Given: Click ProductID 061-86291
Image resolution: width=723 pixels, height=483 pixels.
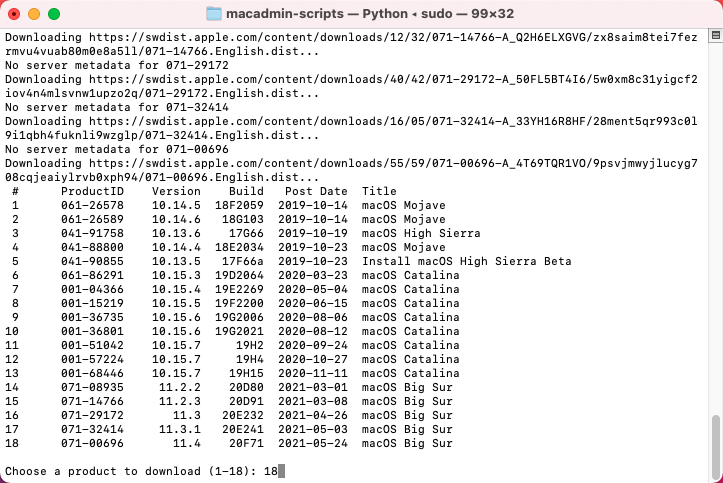Looking at the screenshot, I should pyautogui.click(x=92, y=275).
